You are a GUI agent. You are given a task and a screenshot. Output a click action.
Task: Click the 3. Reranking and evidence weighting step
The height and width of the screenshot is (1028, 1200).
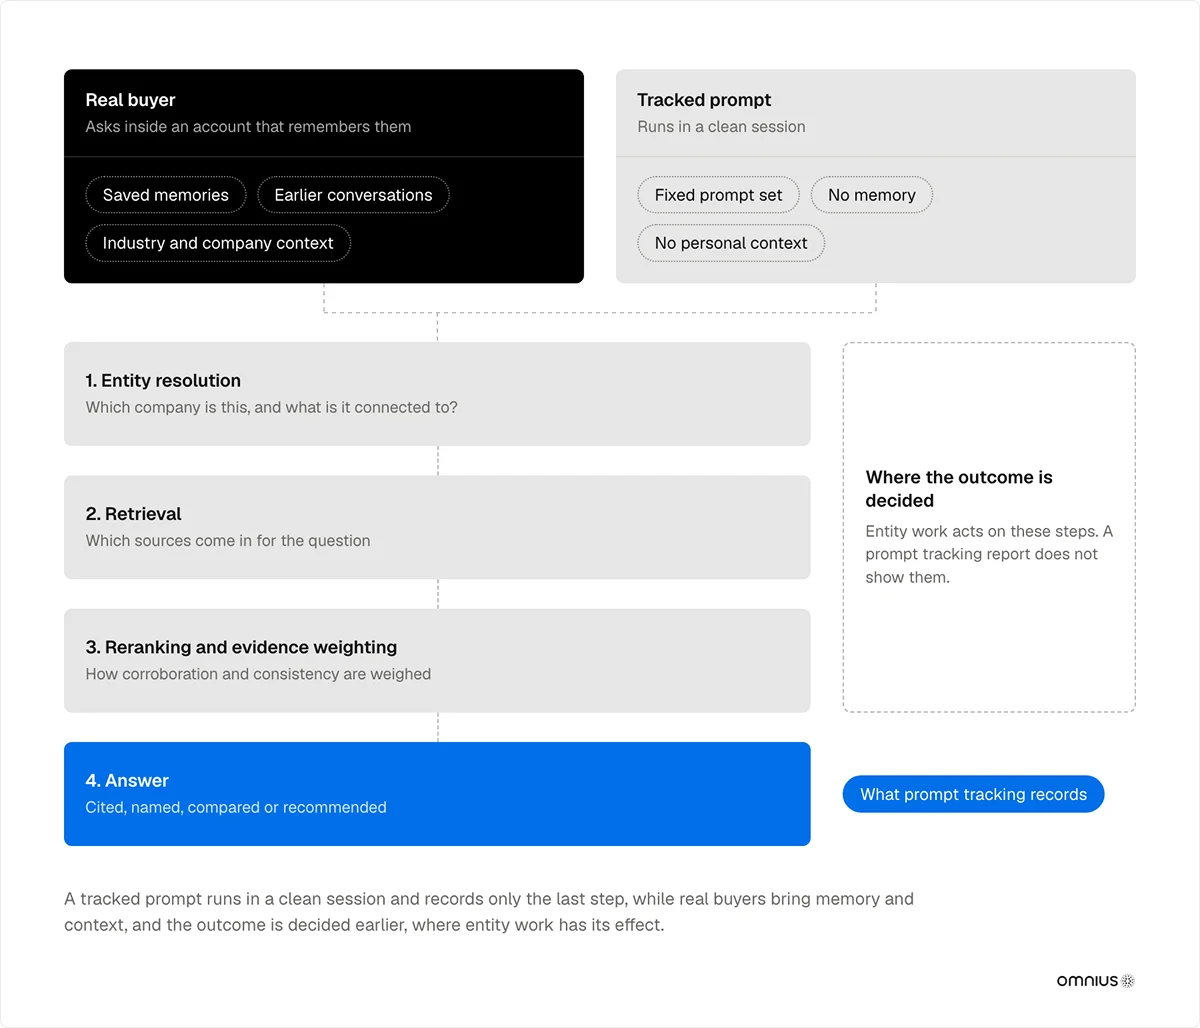pos(437,661)
